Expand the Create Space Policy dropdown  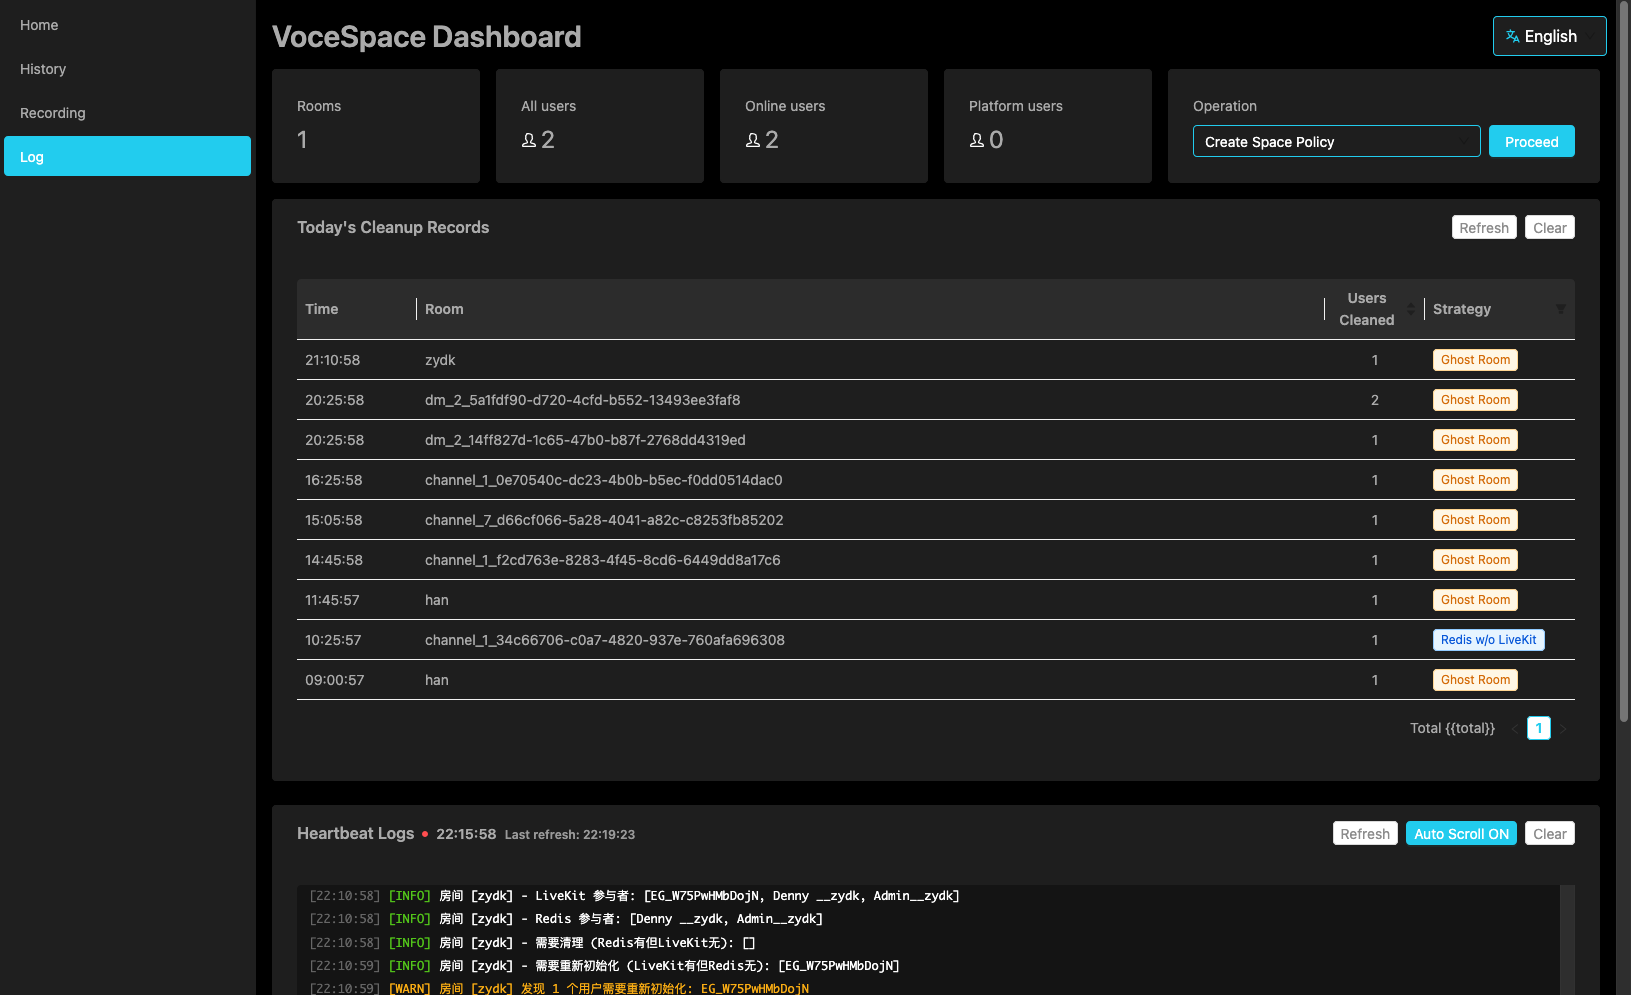click(x=1336, y=141)
